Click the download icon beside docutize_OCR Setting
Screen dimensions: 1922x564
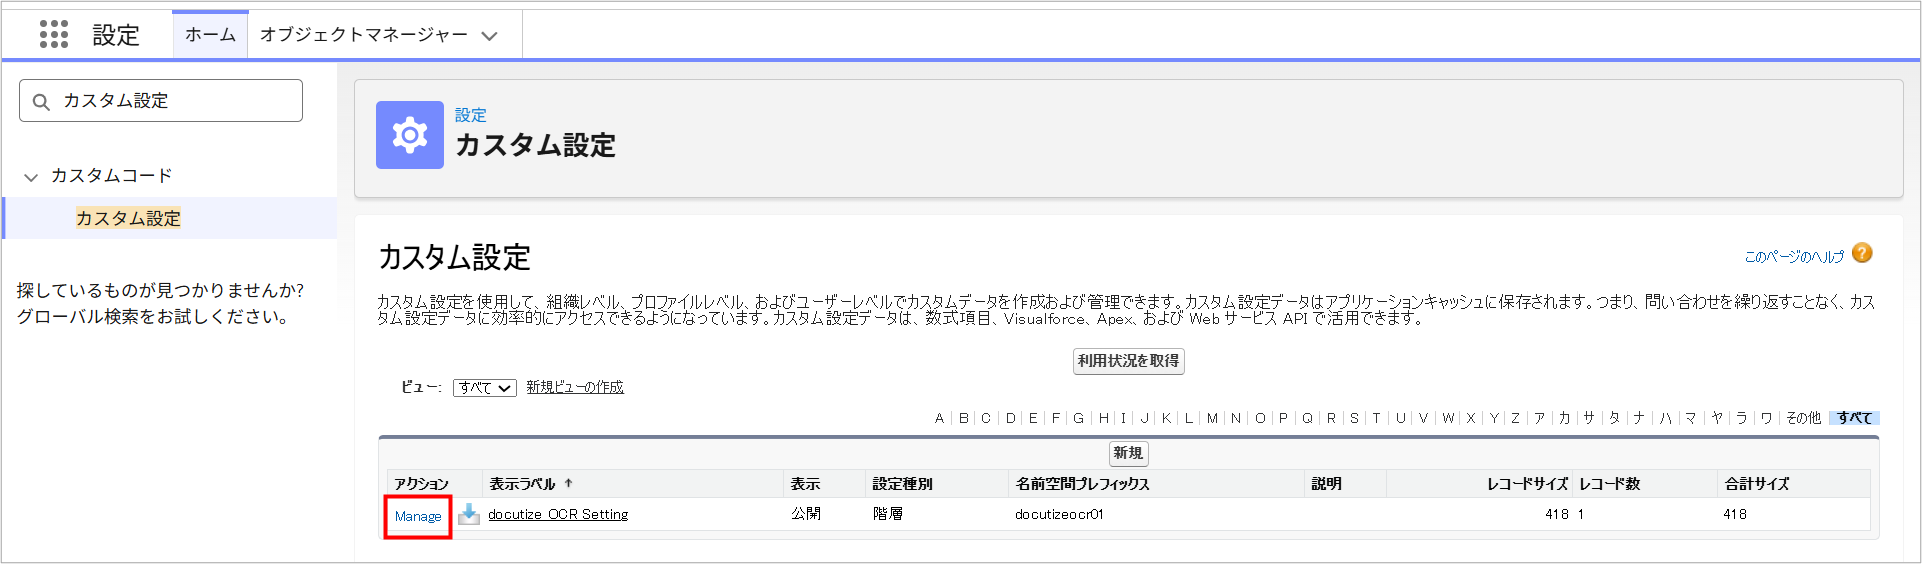tap(469, 514)
